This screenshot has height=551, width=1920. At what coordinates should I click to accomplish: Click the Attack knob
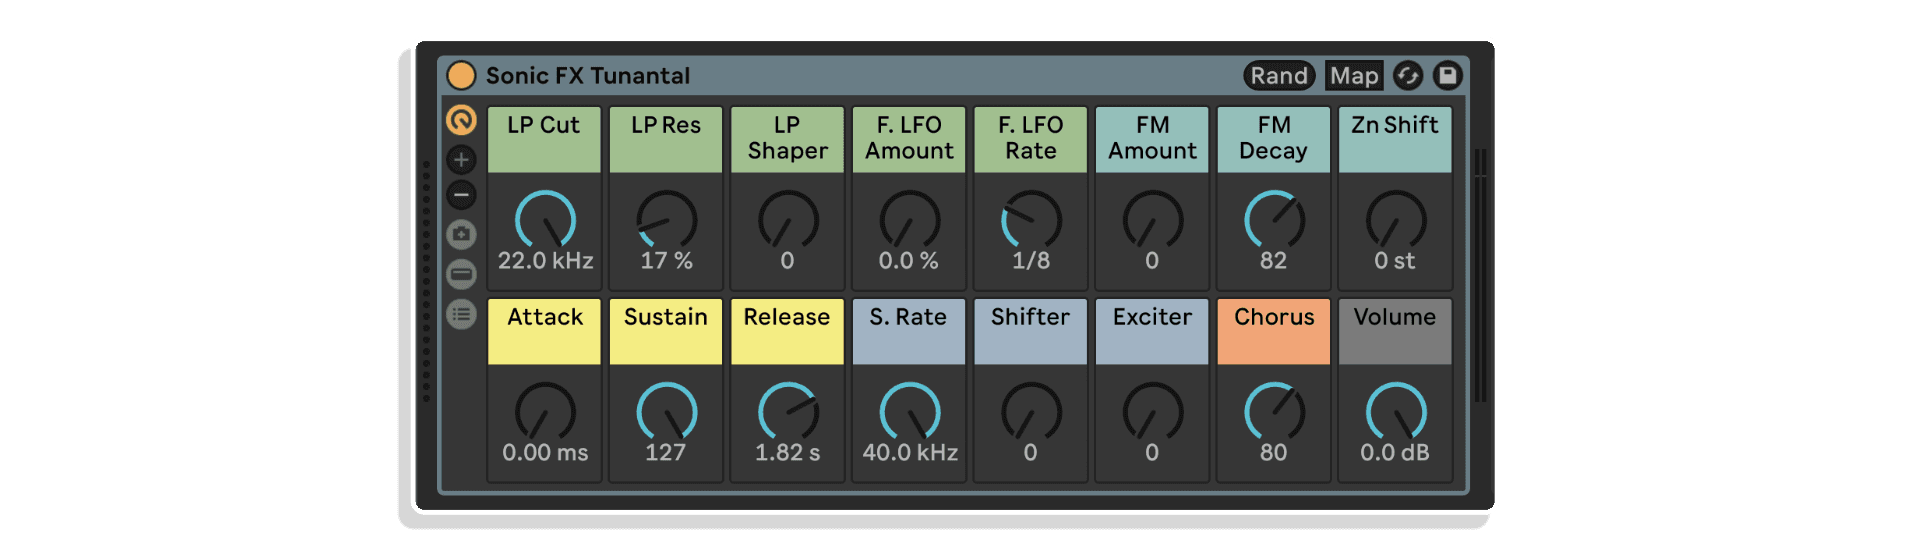[545, 412]
